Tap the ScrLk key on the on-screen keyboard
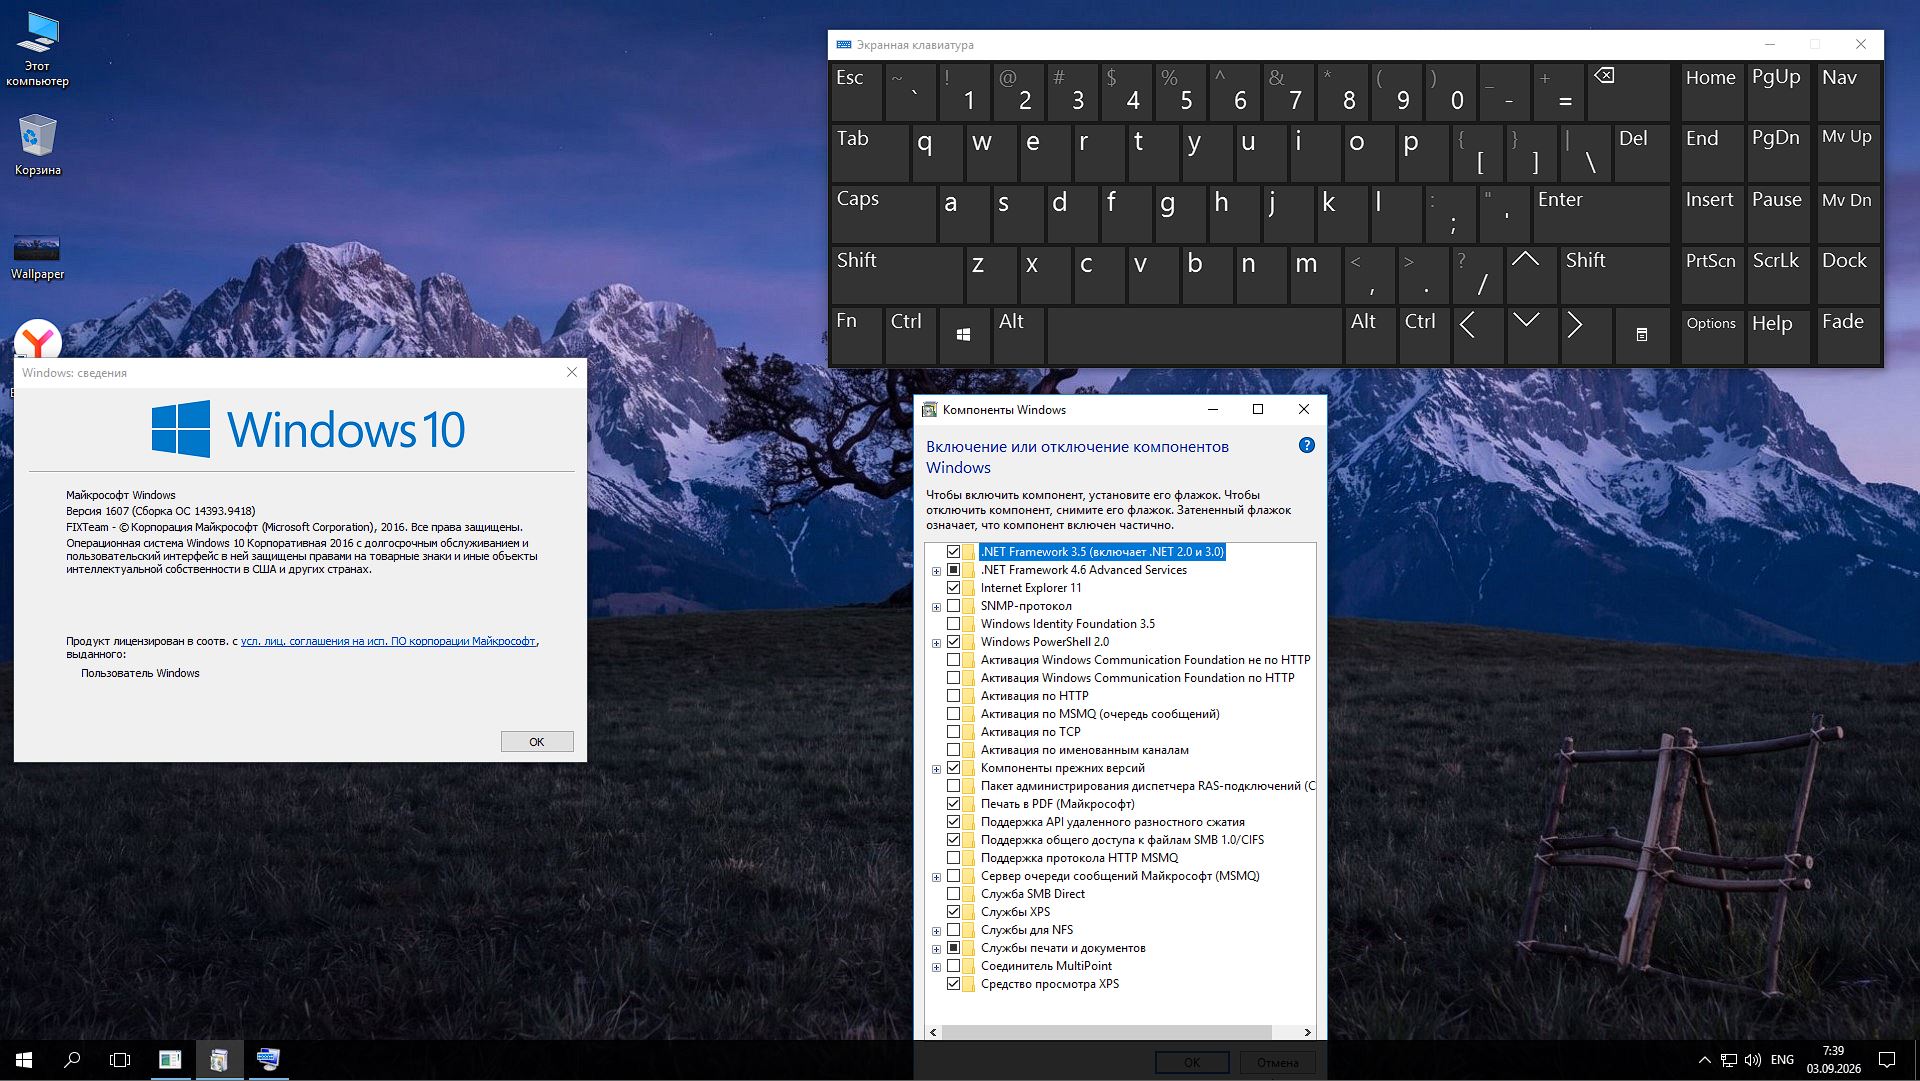The height and width of the screenshot is (1081, 1920). coord(1777,274)
